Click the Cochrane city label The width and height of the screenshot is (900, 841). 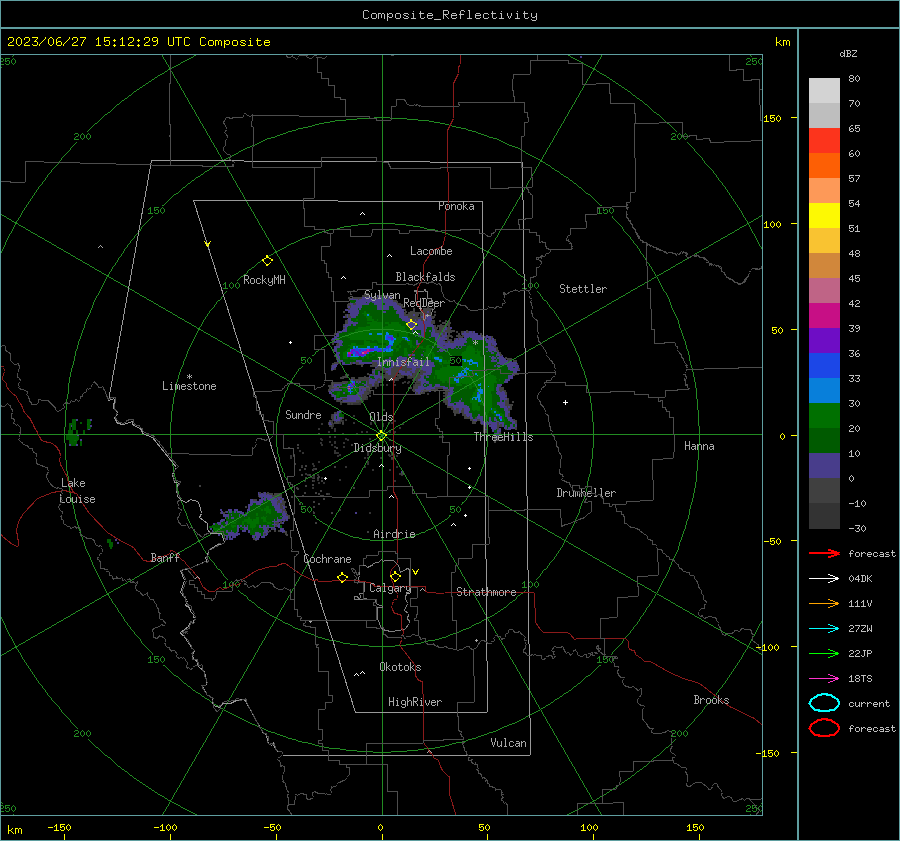pos(327,559)
